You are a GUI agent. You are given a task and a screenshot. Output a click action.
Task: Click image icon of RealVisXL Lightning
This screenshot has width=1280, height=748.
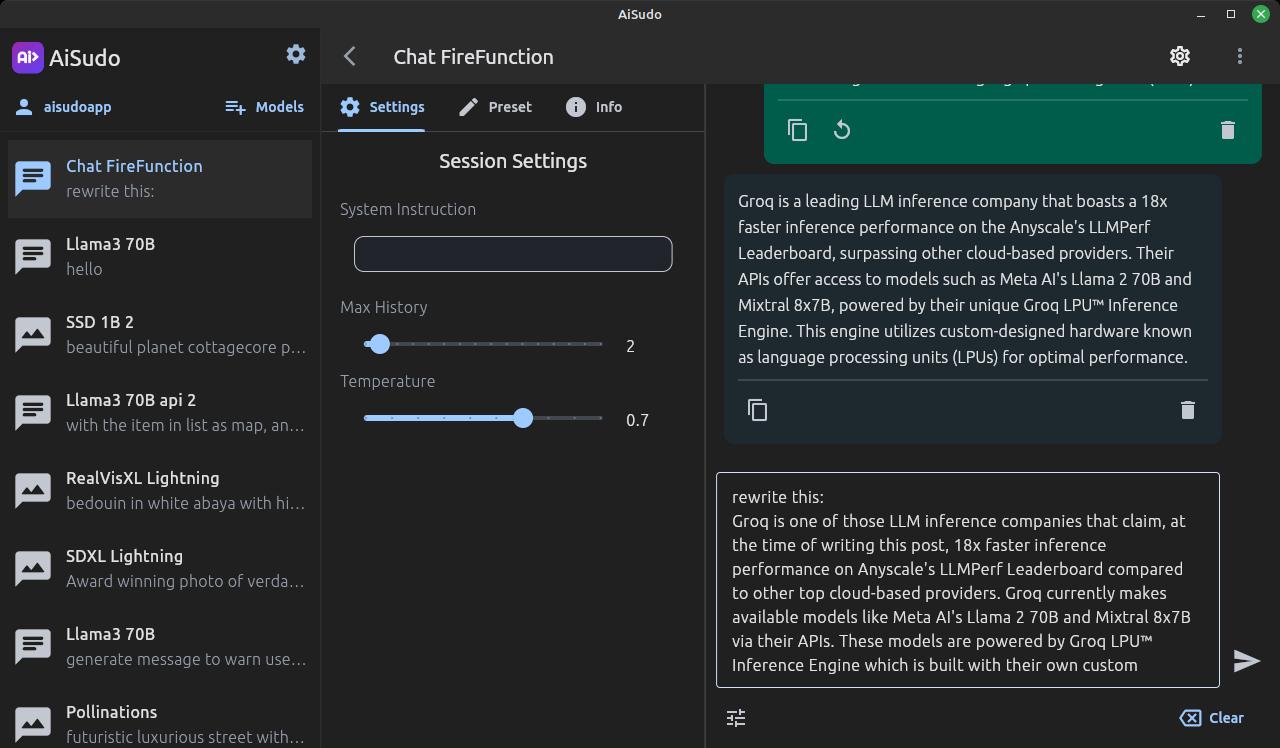point(33,490)
